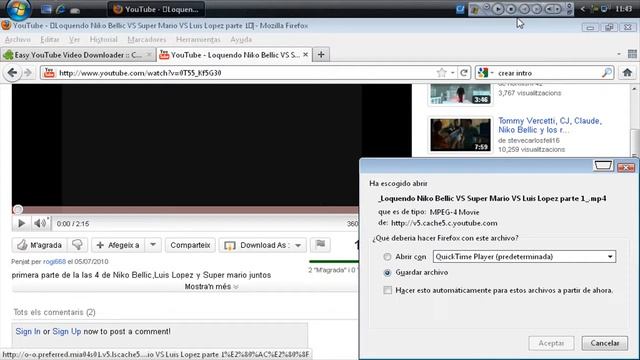Bookmark this page with the star
The height and width of the screenshot is (360, 640).
pyautogui.click(x=441, y=73)
